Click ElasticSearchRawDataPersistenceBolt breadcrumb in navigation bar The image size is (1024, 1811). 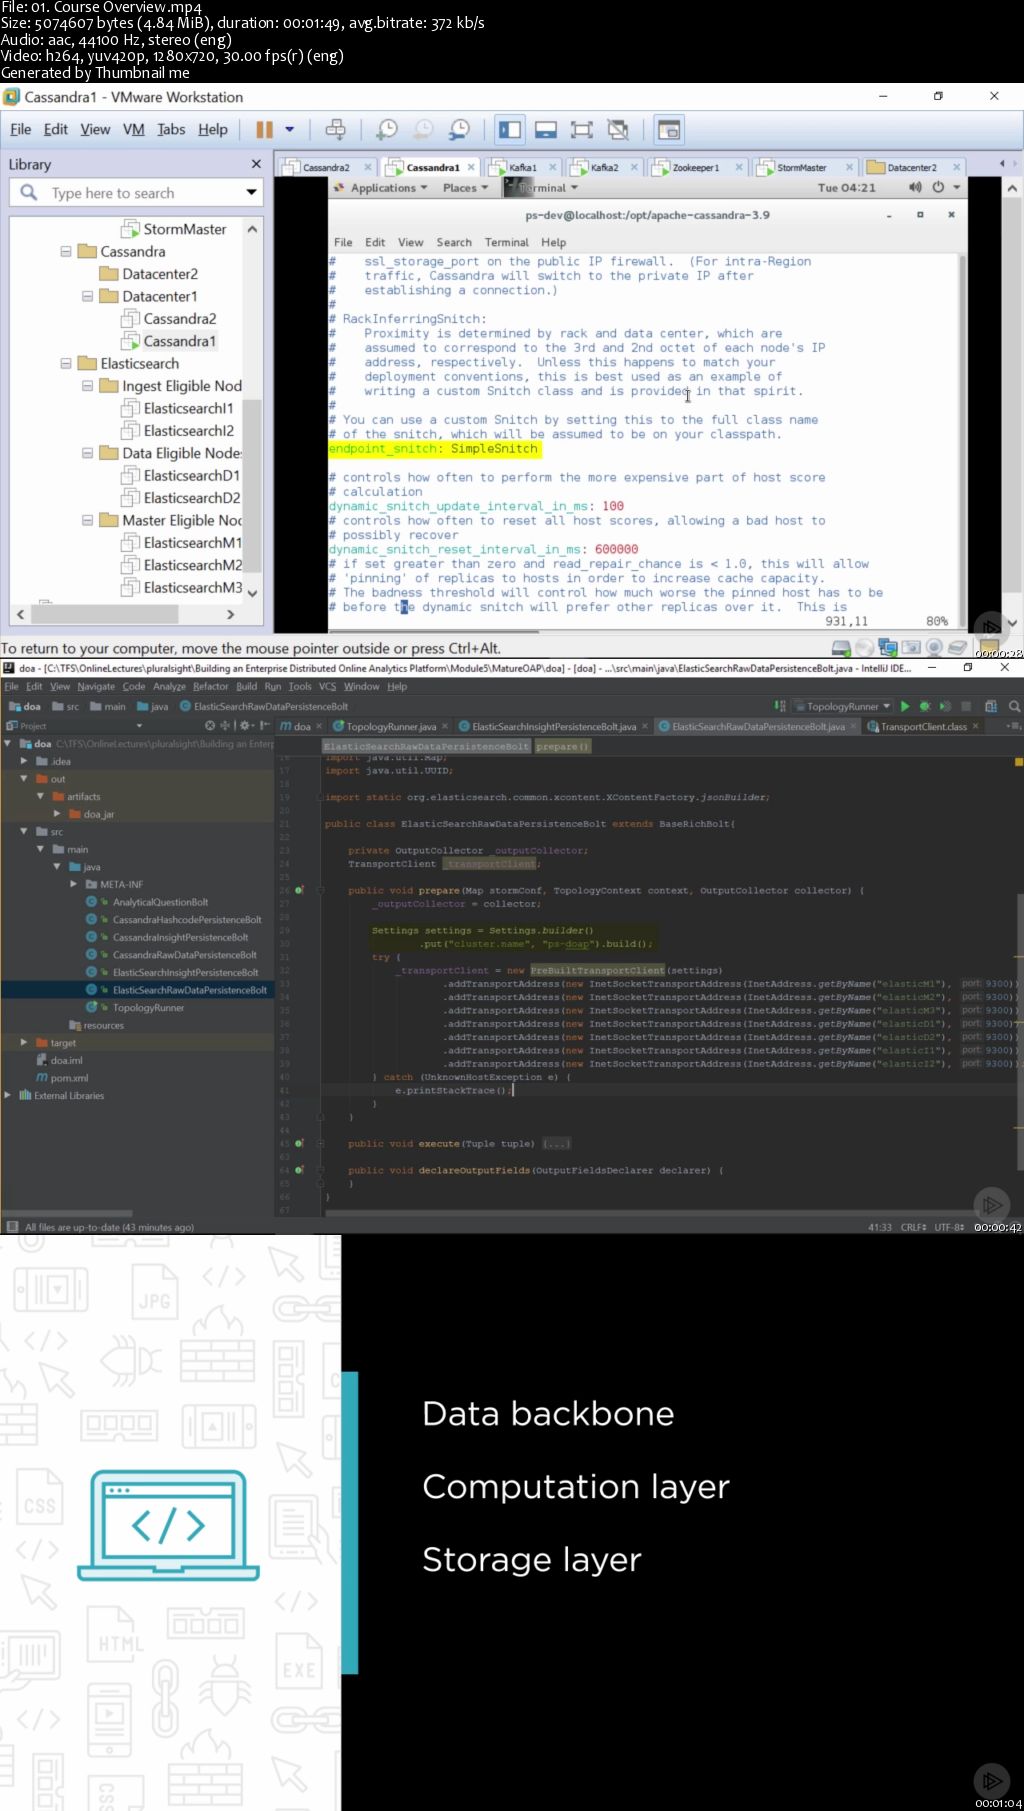coord(264,706)
